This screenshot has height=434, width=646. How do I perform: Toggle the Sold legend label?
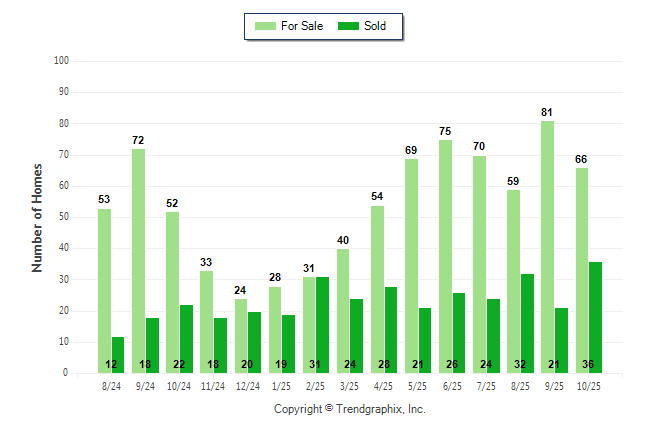[x=375, y=26]
